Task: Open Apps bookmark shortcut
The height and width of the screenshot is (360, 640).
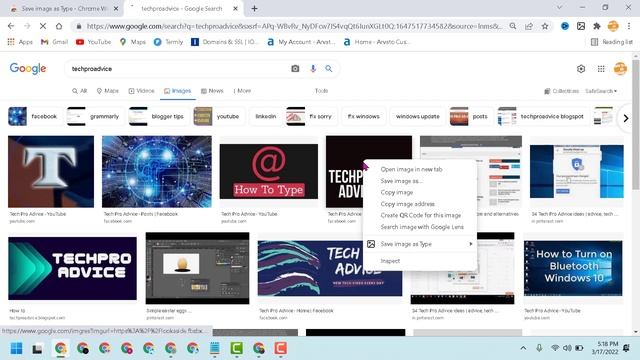Action: coord(20,42)
